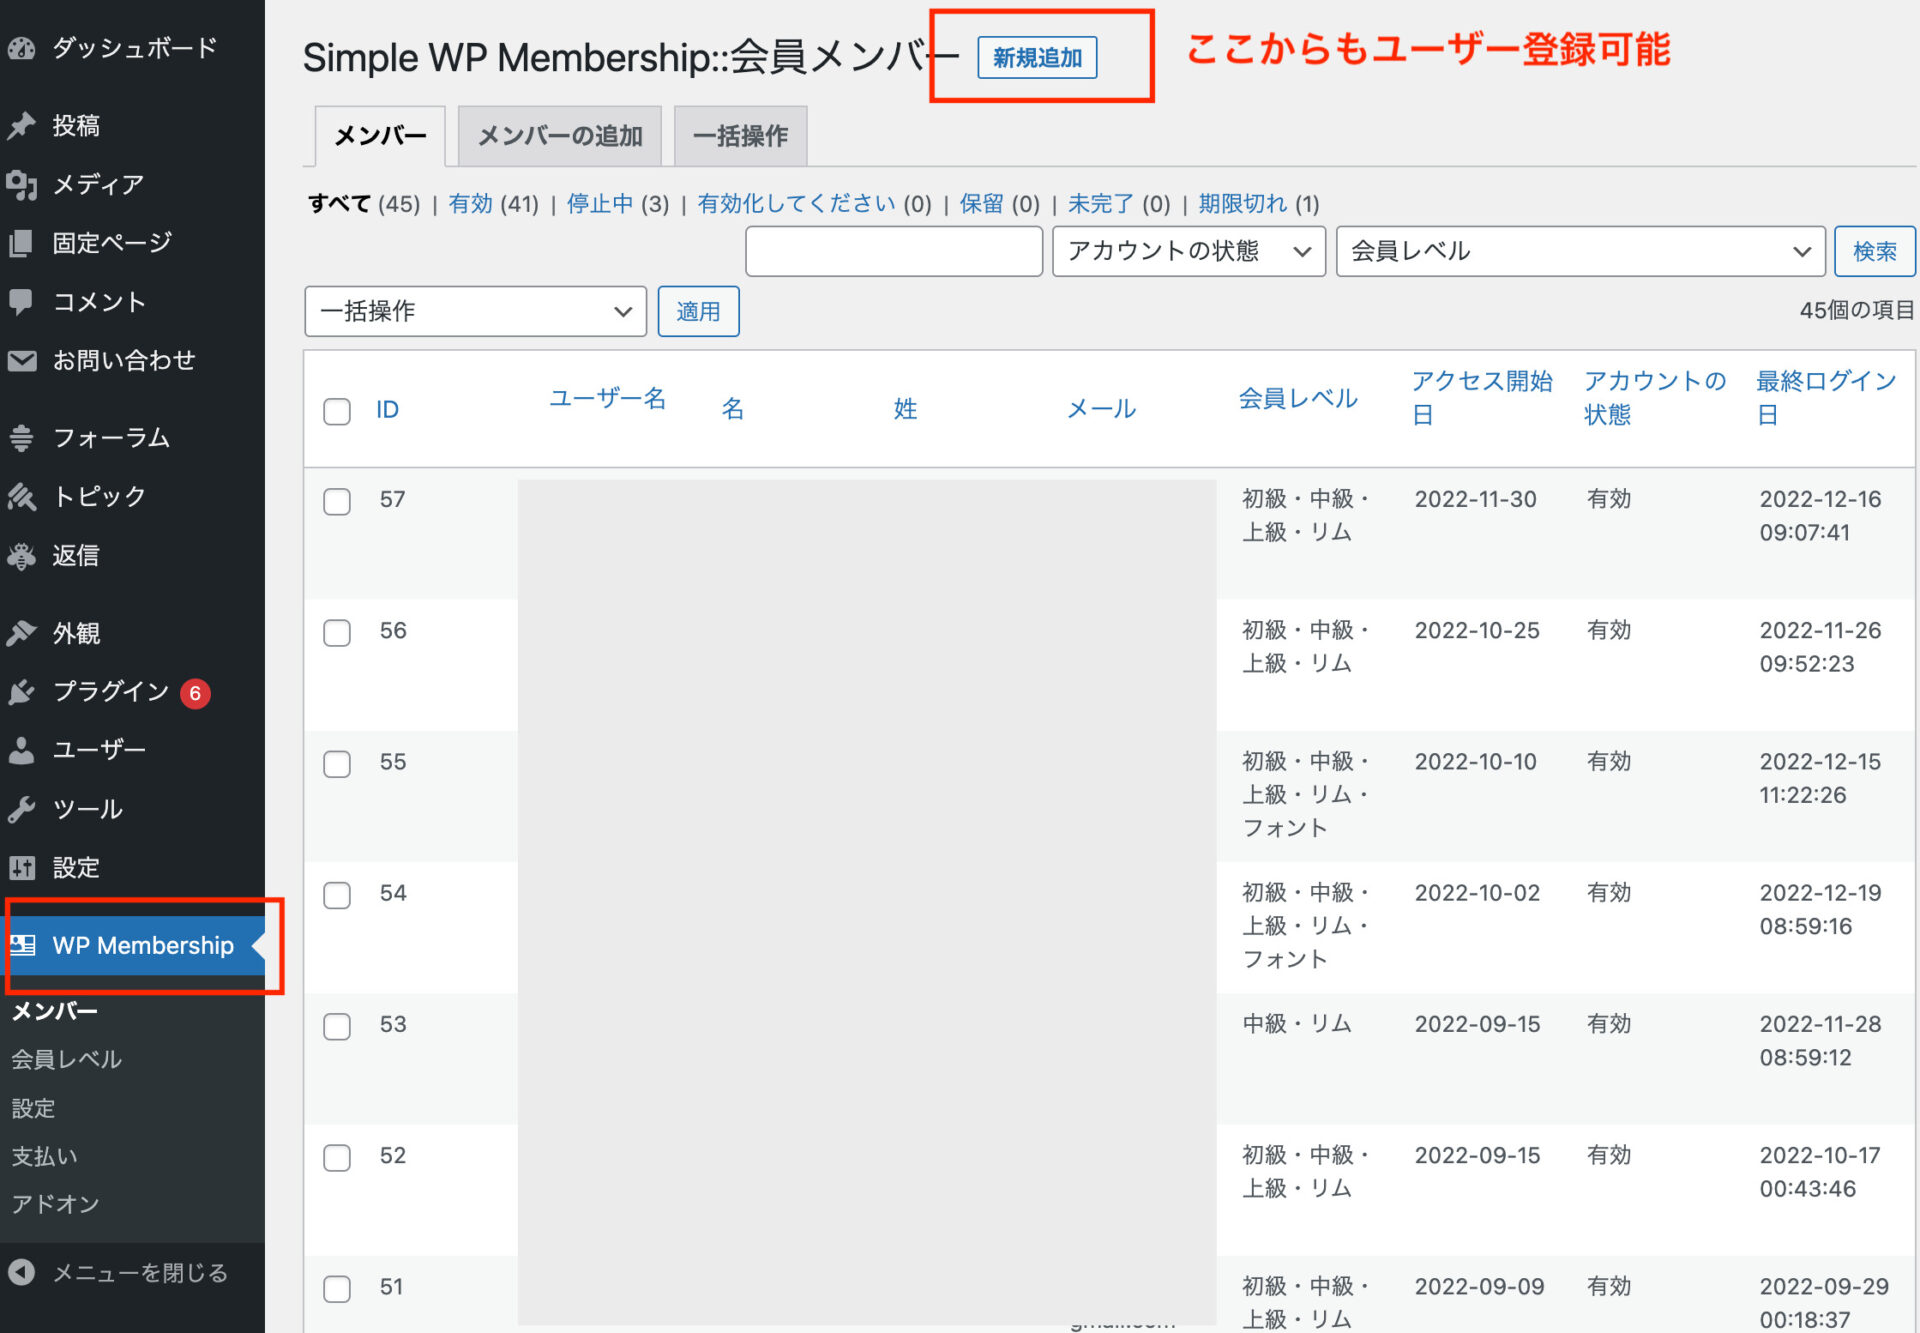Click the フォーラム forum icon
Screen dimensions: 1920x1333
tap(22, 438)
